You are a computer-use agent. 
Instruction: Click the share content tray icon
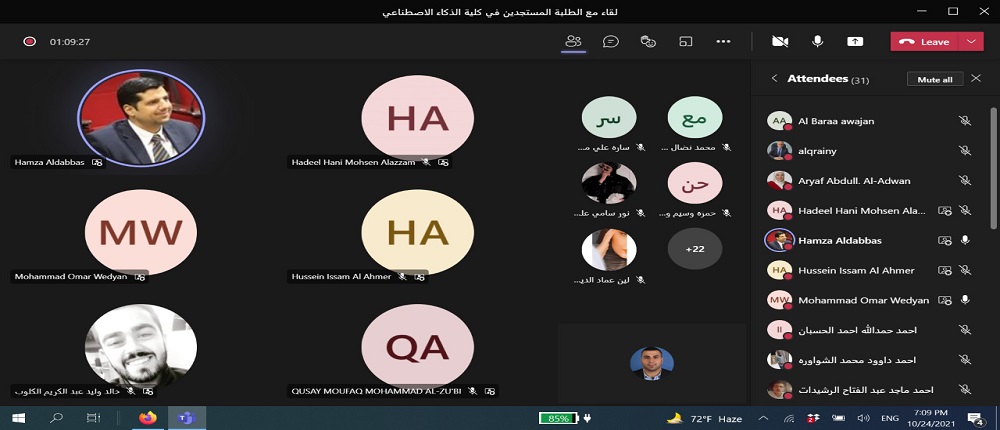pos(855,42)
